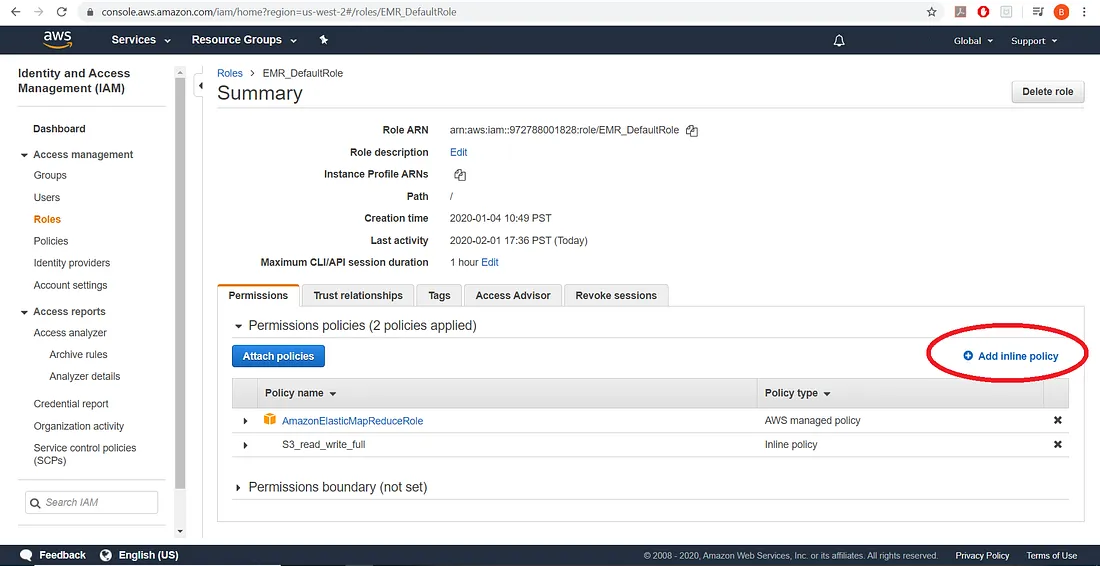Open the pin shortcuts star icon
The height and width of the screenshot is (566, 1100).
[323, 40]
